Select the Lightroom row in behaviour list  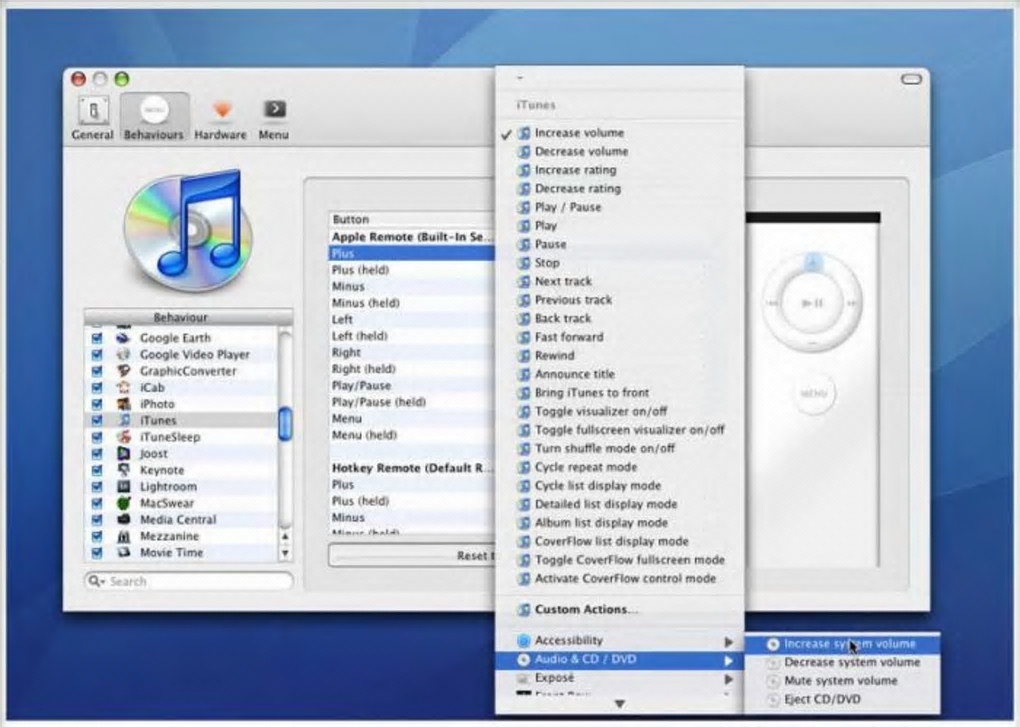pyautogui.click(x=181, y=486)
